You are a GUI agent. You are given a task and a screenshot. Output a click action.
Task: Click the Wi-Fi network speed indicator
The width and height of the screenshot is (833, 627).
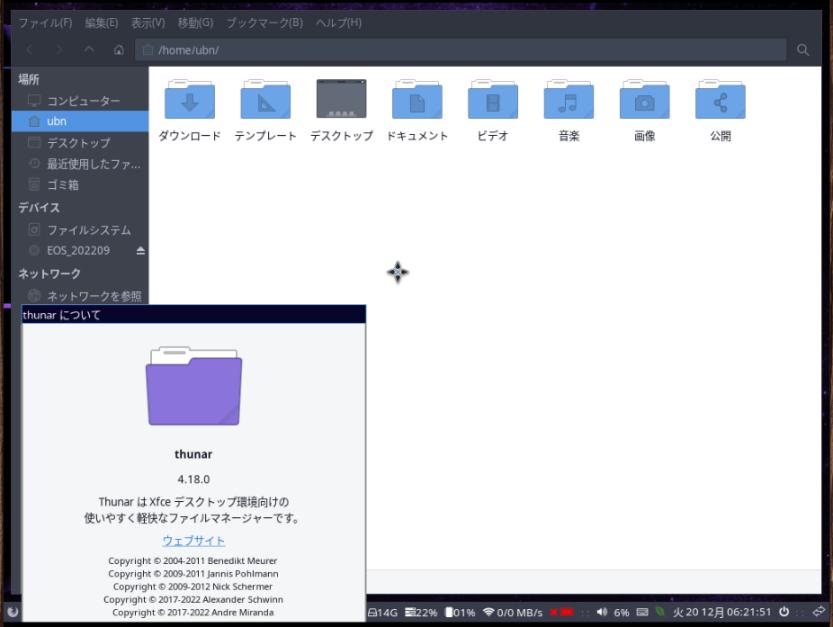pos(513,612)
